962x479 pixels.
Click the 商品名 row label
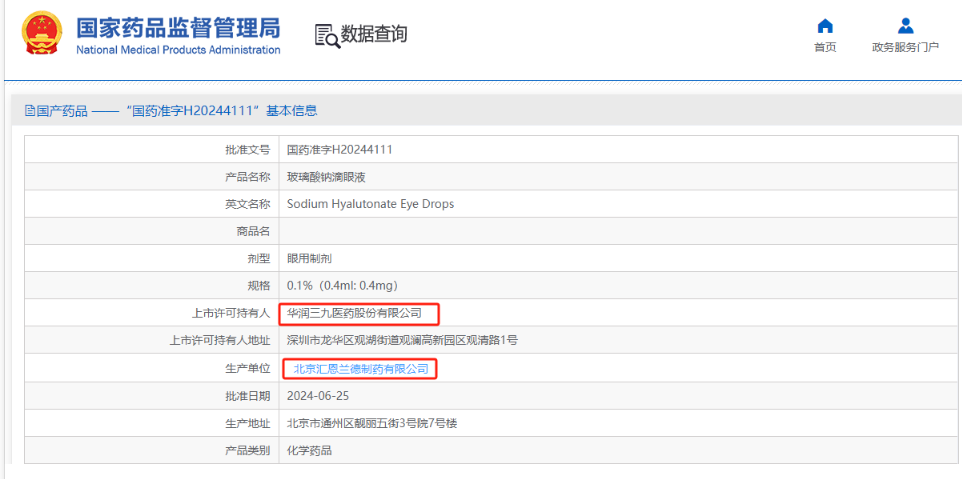click(253, 232)
